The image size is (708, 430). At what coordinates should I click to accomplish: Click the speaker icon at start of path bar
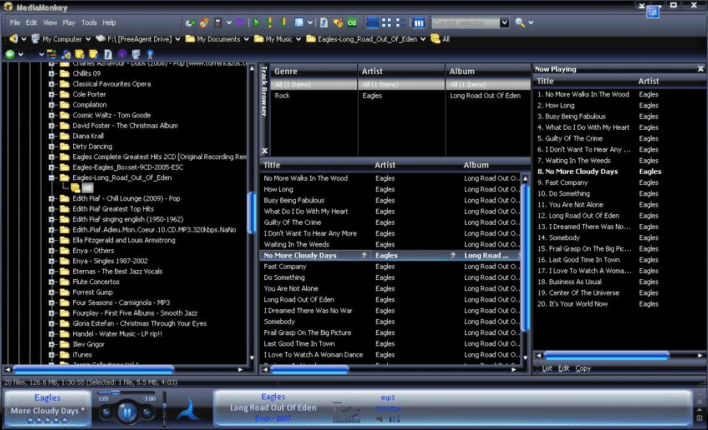[14, 39]
